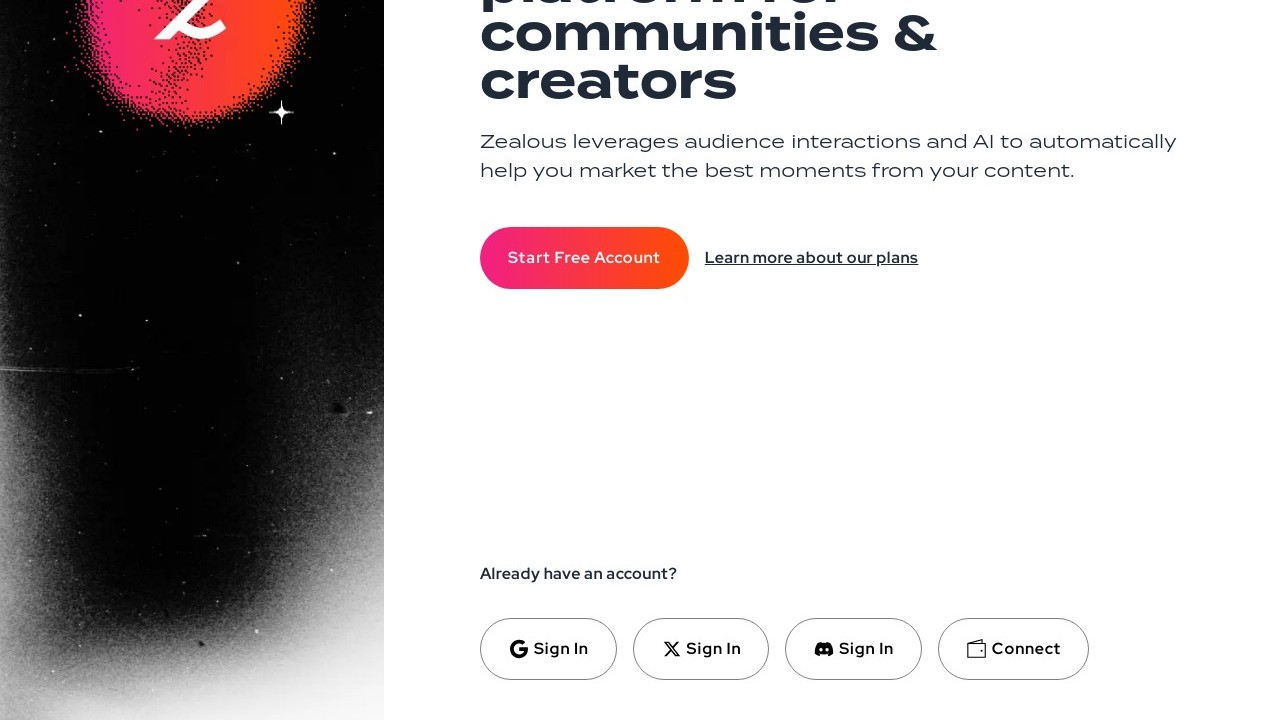Click the white Zealous Z logo
This screenshot has width=1280, height=720.
(x=192, y=20)
